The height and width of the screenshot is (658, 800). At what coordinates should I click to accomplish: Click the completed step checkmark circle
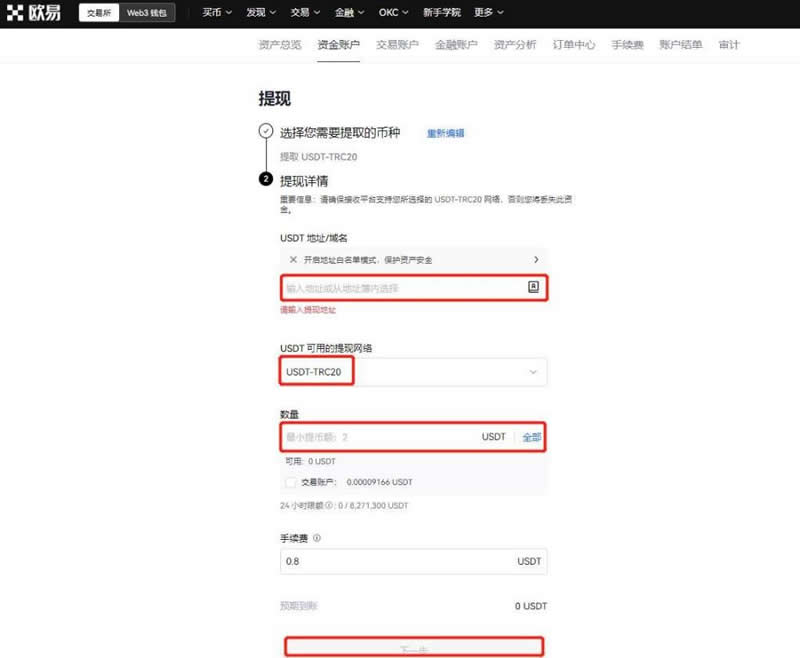pos(265,131)
